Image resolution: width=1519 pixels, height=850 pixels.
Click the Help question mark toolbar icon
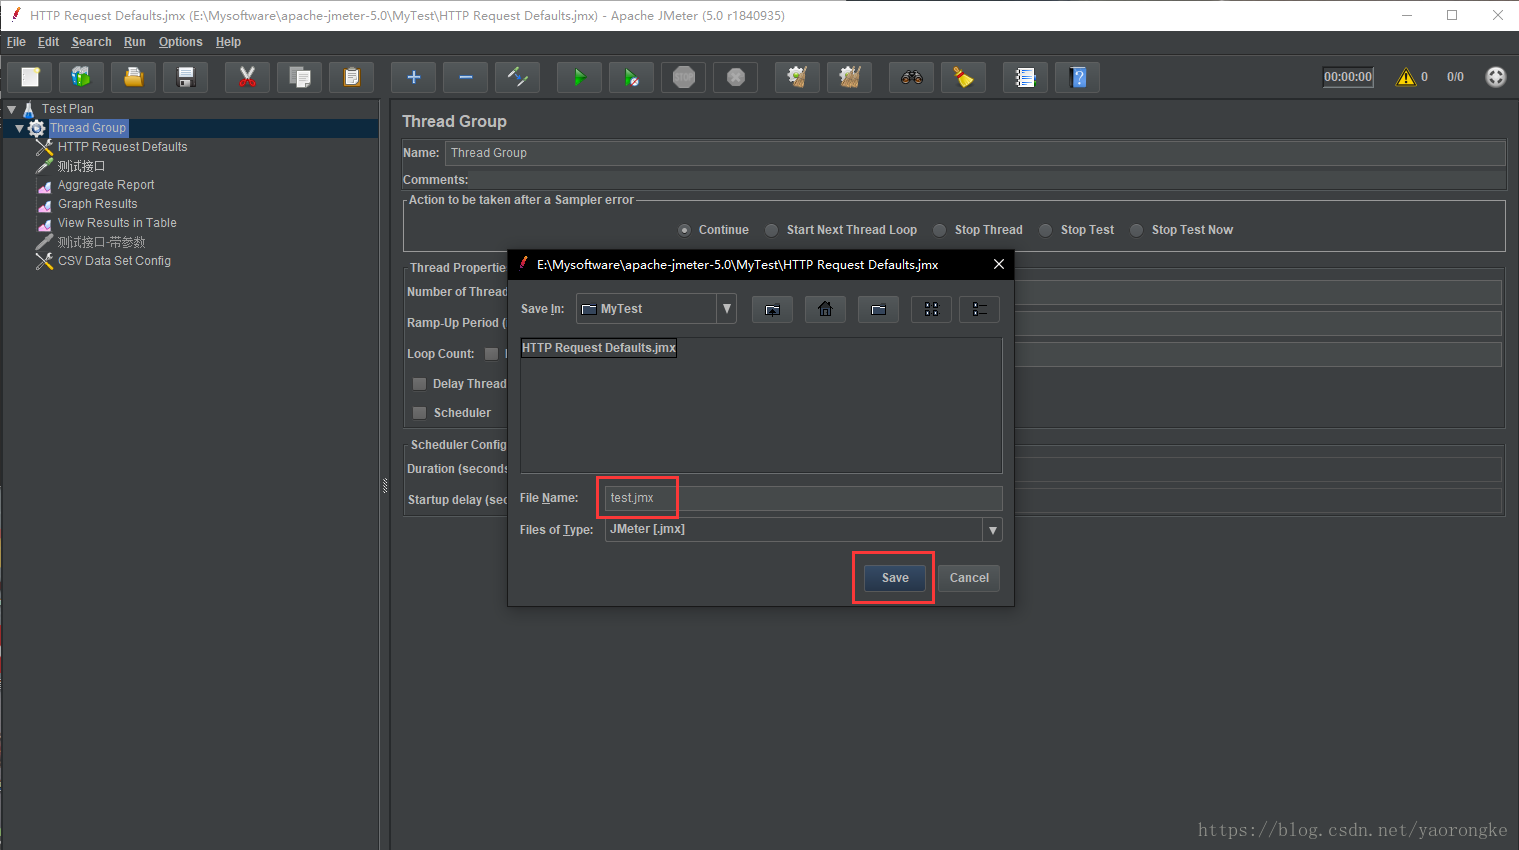point(1077,77)
